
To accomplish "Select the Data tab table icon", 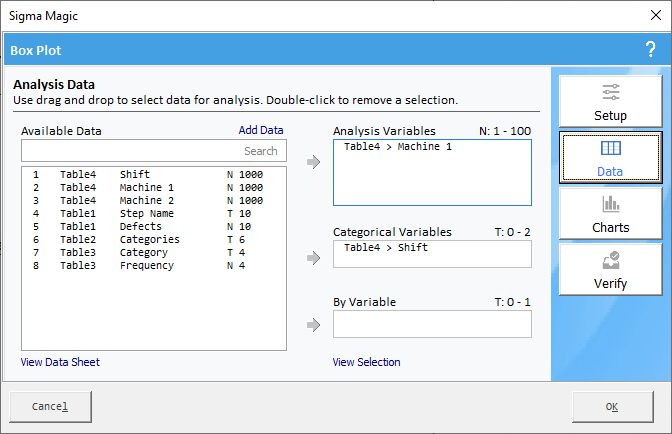I will coord(610,158).
